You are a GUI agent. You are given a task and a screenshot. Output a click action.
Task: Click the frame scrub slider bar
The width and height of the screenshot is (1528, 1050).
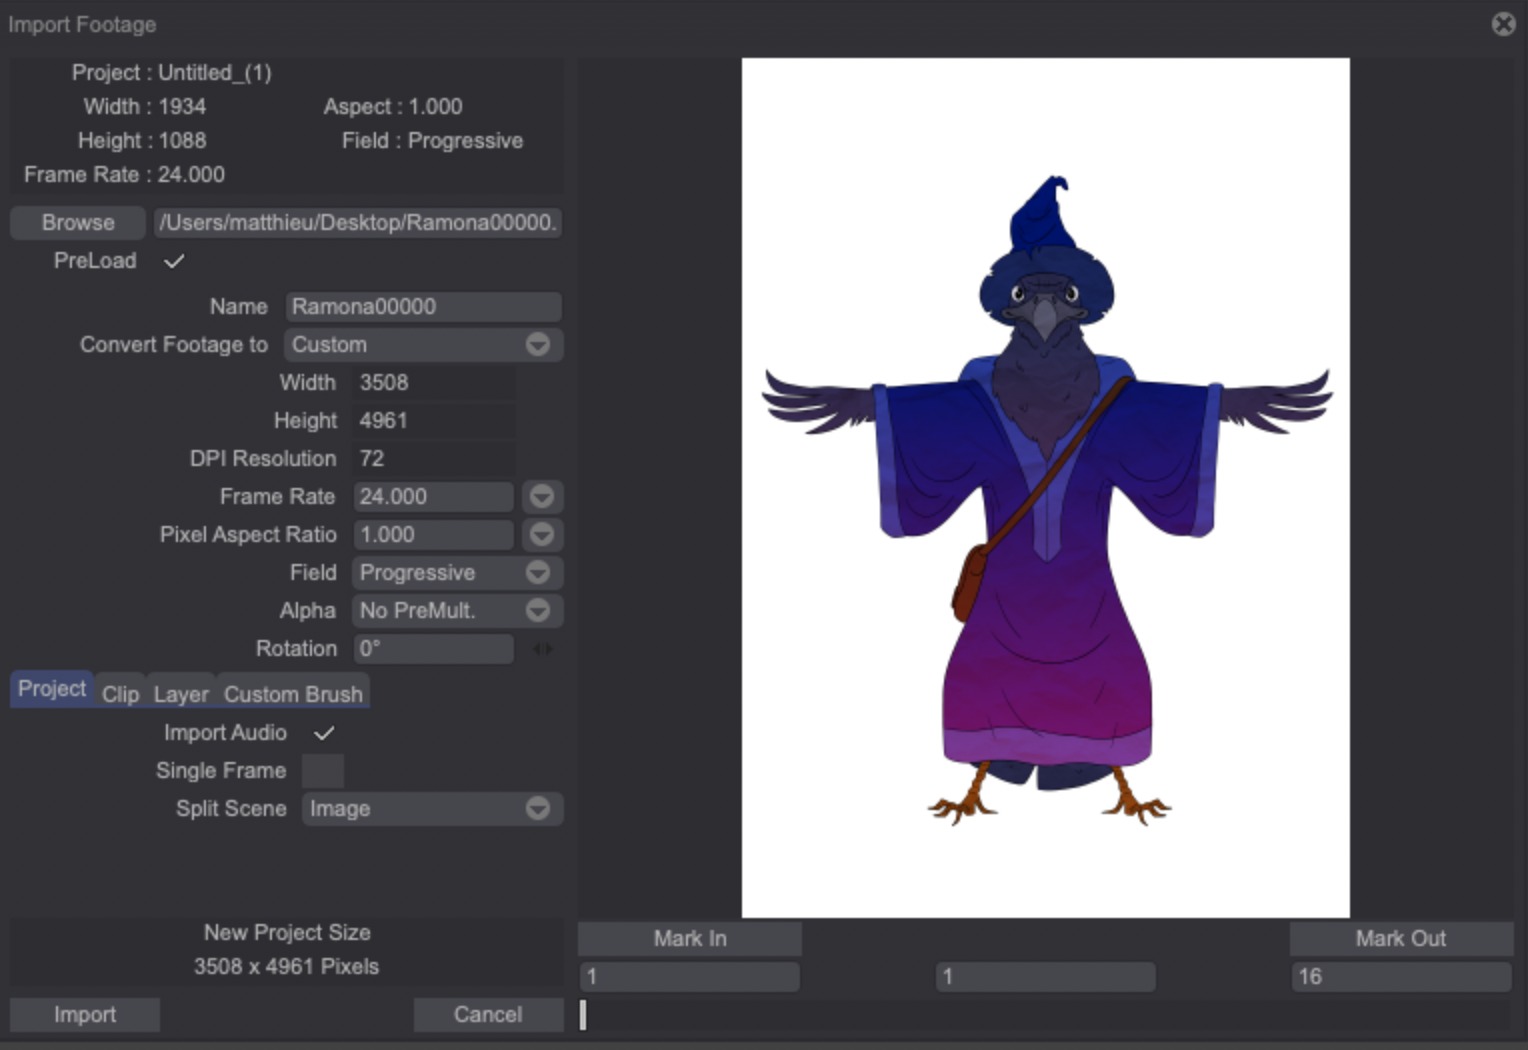click(1045, 1015)
